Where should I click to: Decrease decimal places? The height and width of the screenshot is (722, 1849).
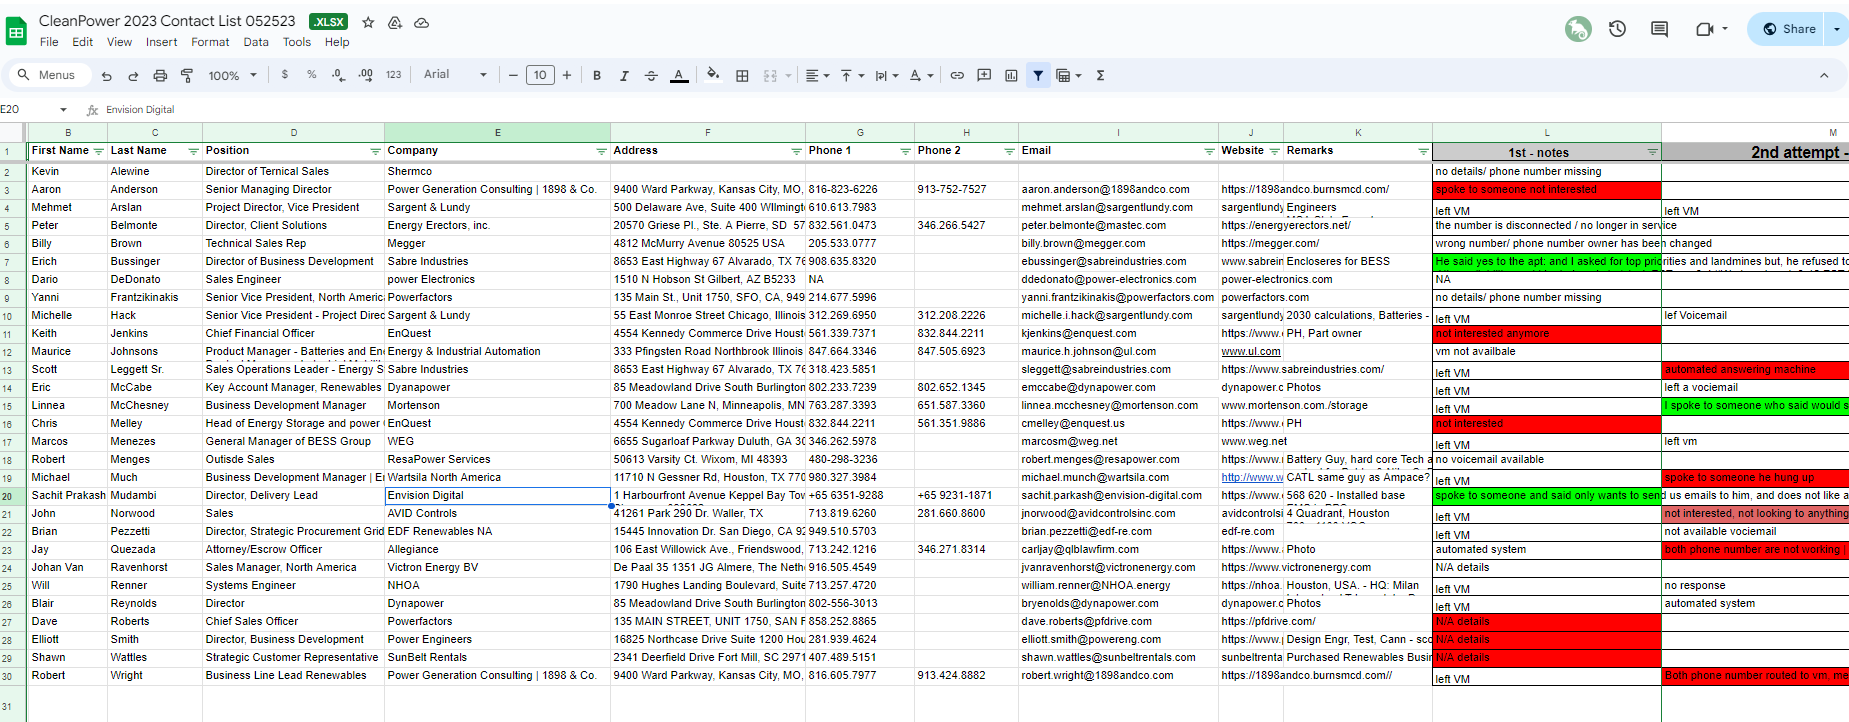click(x=339, y=75)
